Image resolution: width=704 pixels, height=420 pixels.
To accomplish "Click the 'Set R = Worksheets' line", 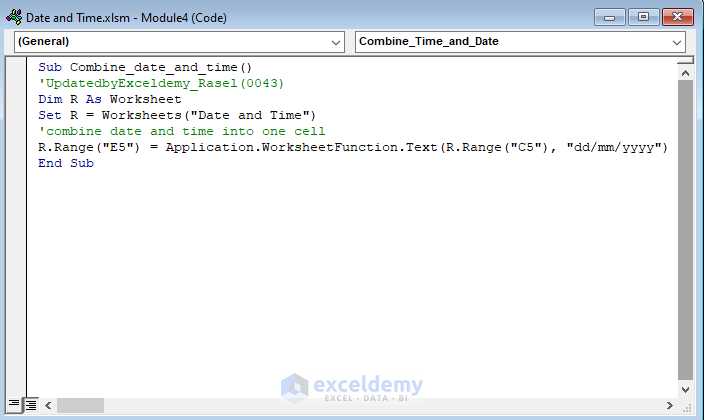I will point(177,115).
